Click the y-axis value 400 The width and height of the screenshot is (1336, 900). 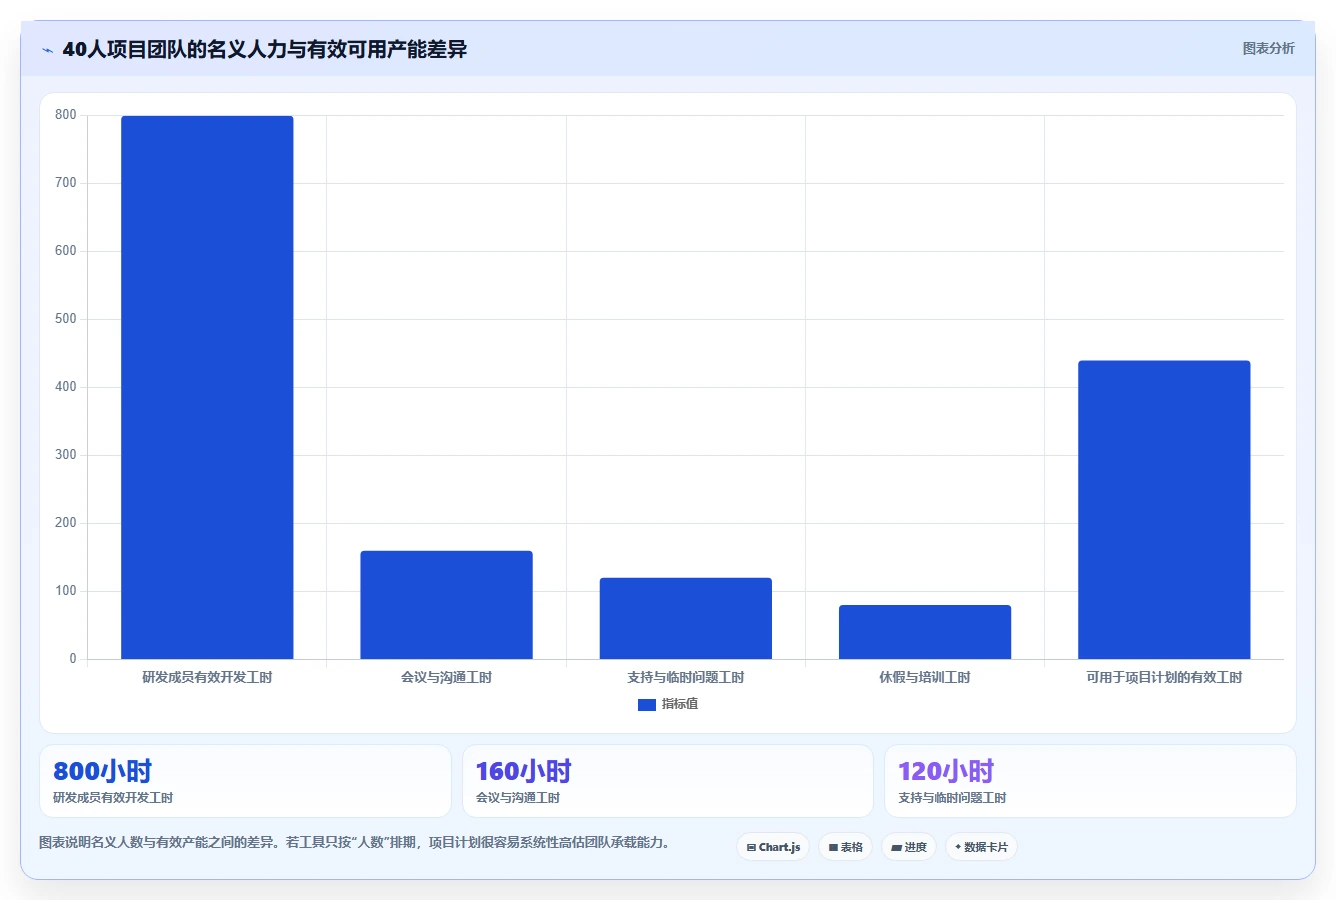(x=66, y=387)
